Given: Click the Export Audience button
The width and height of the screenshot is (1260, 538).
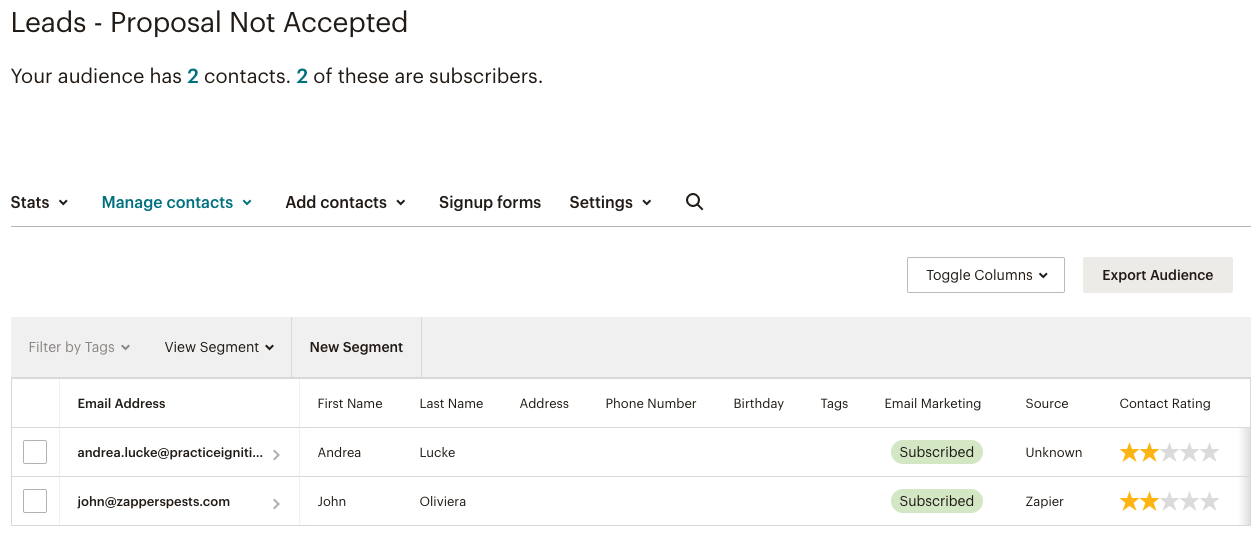Looking at the screenshot, I should (x=1158, y=275).
